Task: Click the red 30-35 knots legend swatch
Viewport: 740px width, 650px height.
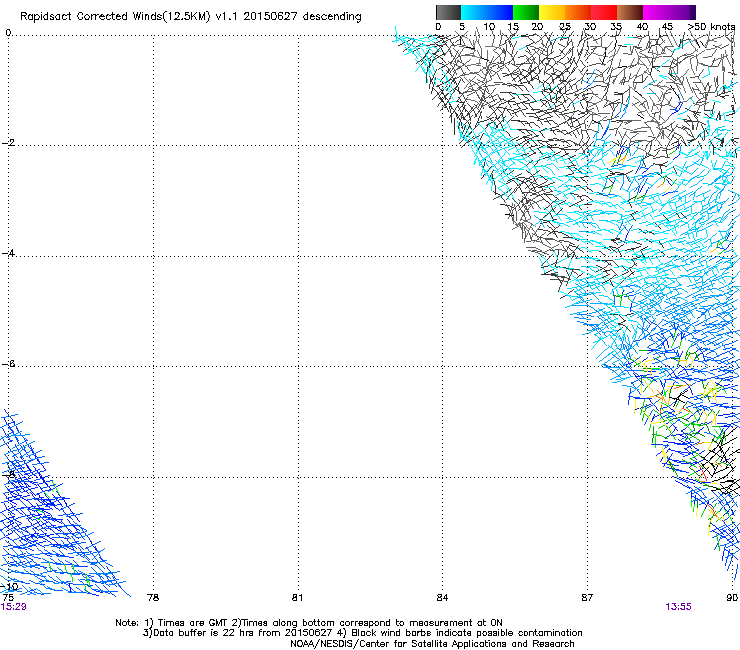Action: (x=604, y=12)
